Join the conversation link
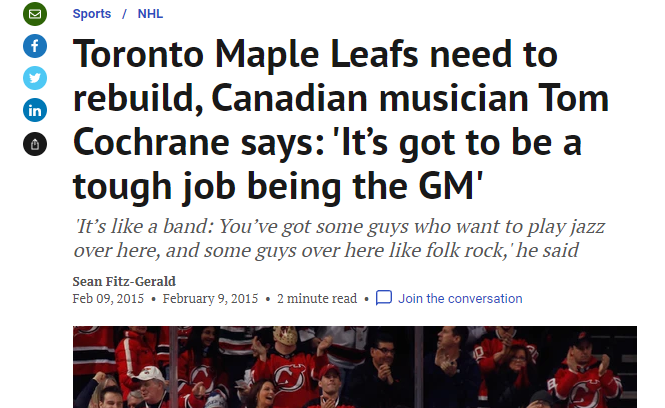This screenshot has height=408, width=665. pos(460,298)
